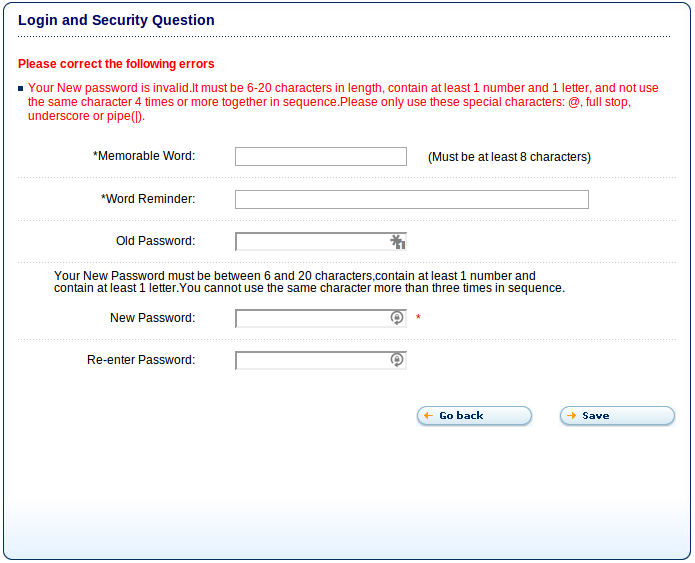Click the Re-enter Password label
Viewport: 695px width, 563px height.
click(141, 360)
